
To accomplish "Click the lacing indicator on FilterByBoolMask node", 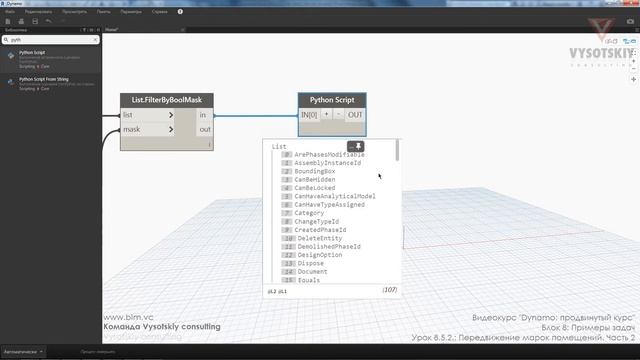I will point(209,144).
